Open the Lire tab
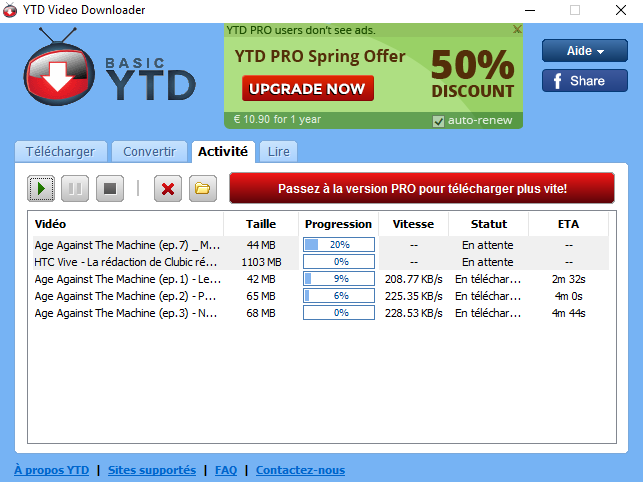Viewport: 643px width, 482px height. pyautogui.click(x=278, y=152)
